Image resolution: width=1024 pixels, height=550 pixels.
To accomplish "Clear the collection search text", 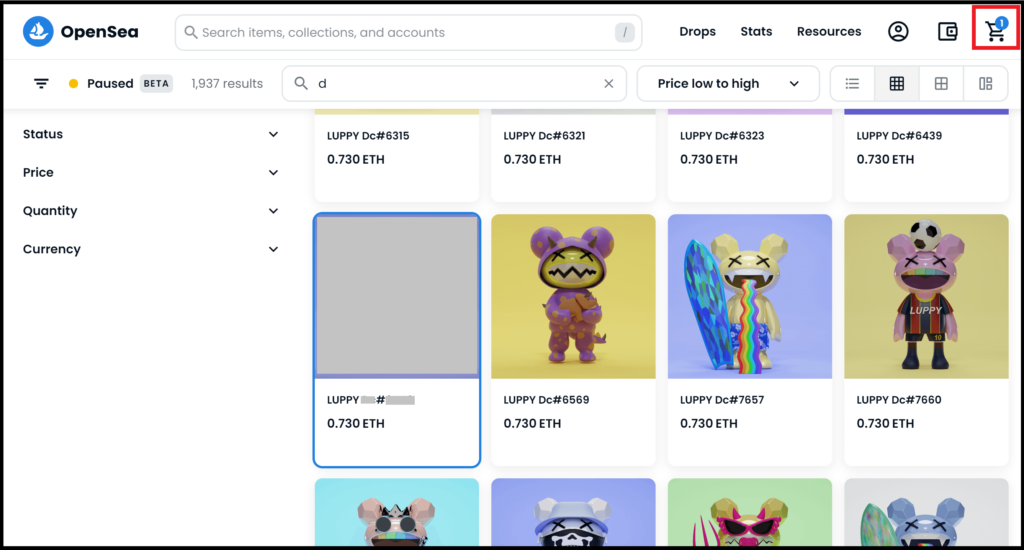I will pos(608,84).
